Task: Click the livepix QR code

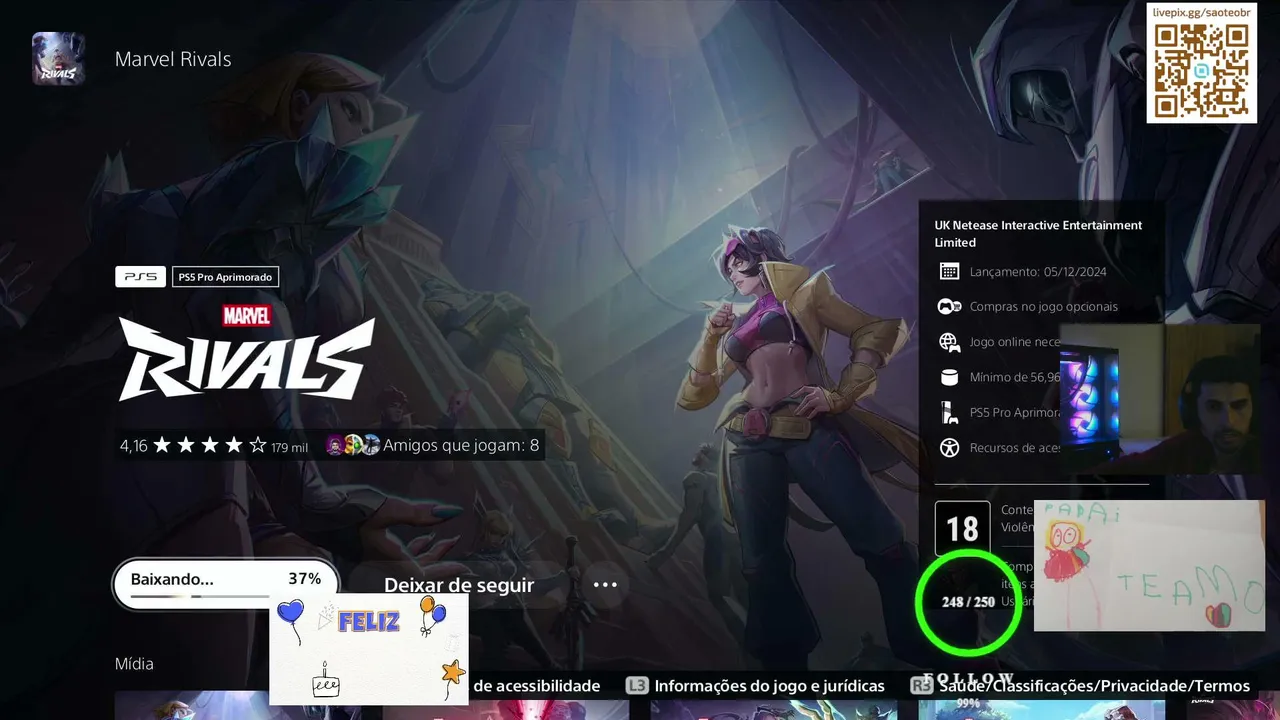Action: click(1201, 72)
